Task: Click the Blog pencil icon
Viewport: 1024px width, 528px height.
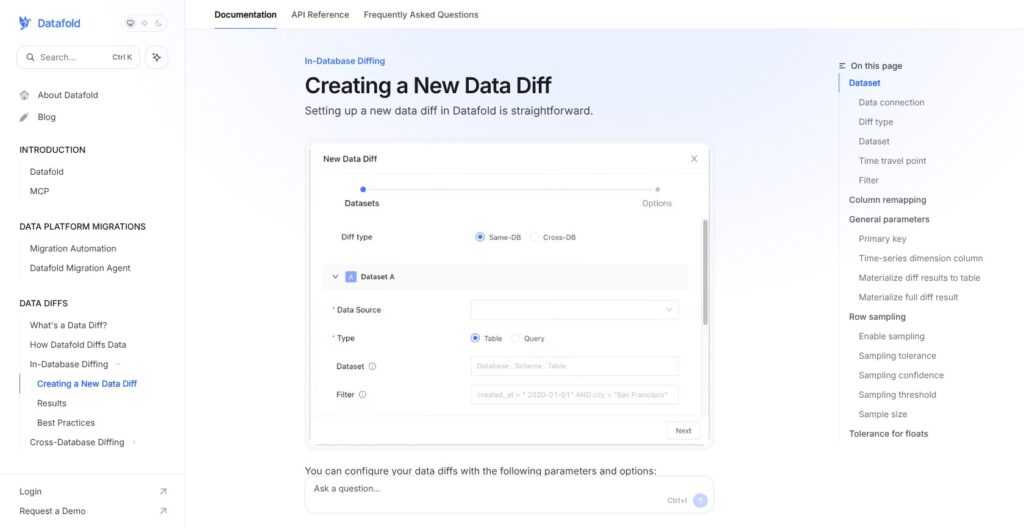Action: pyautogui.click(x=24, y=117)
